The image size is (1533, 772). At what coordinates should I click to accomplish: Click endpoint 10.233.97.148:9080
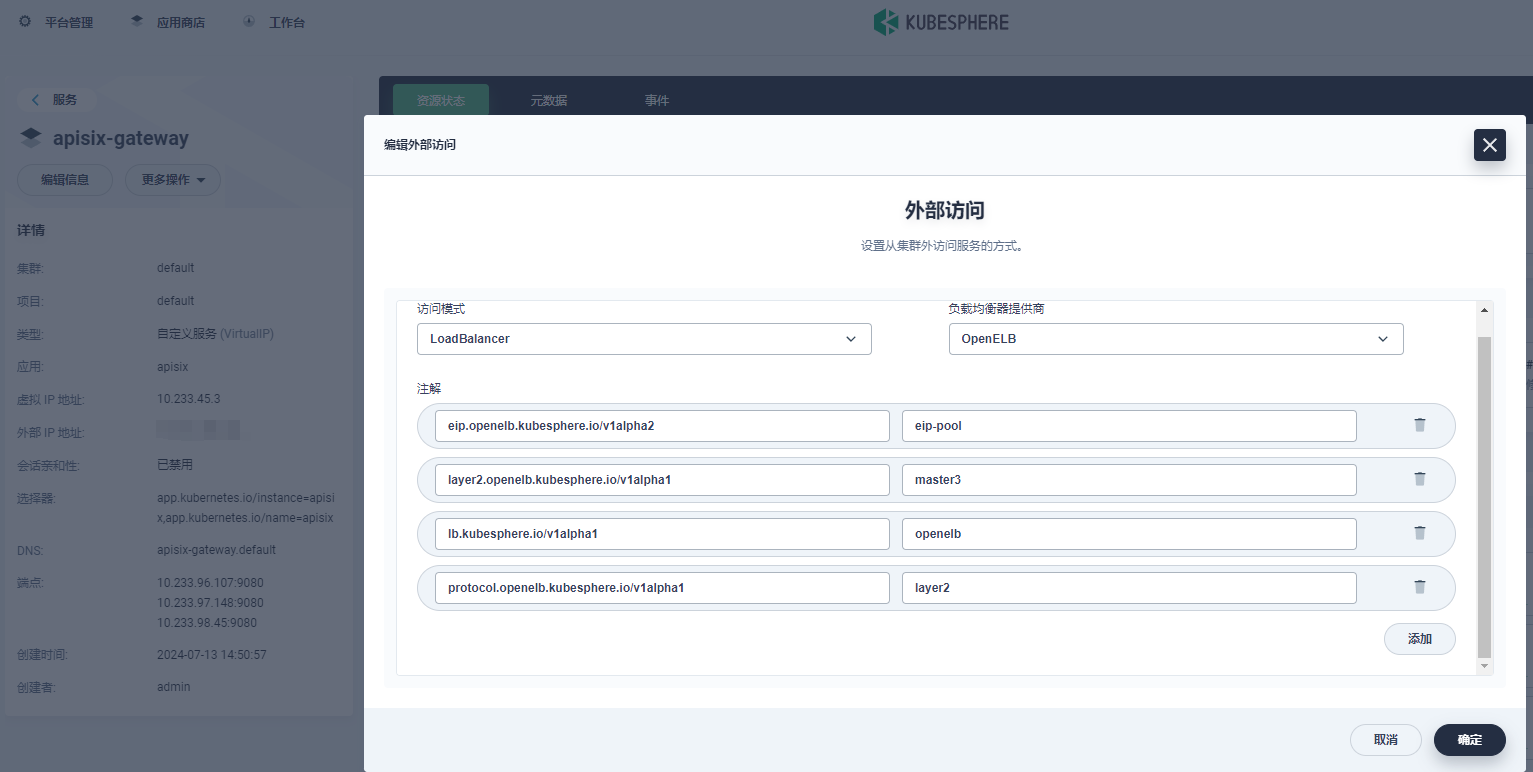[x=210, y=602]
